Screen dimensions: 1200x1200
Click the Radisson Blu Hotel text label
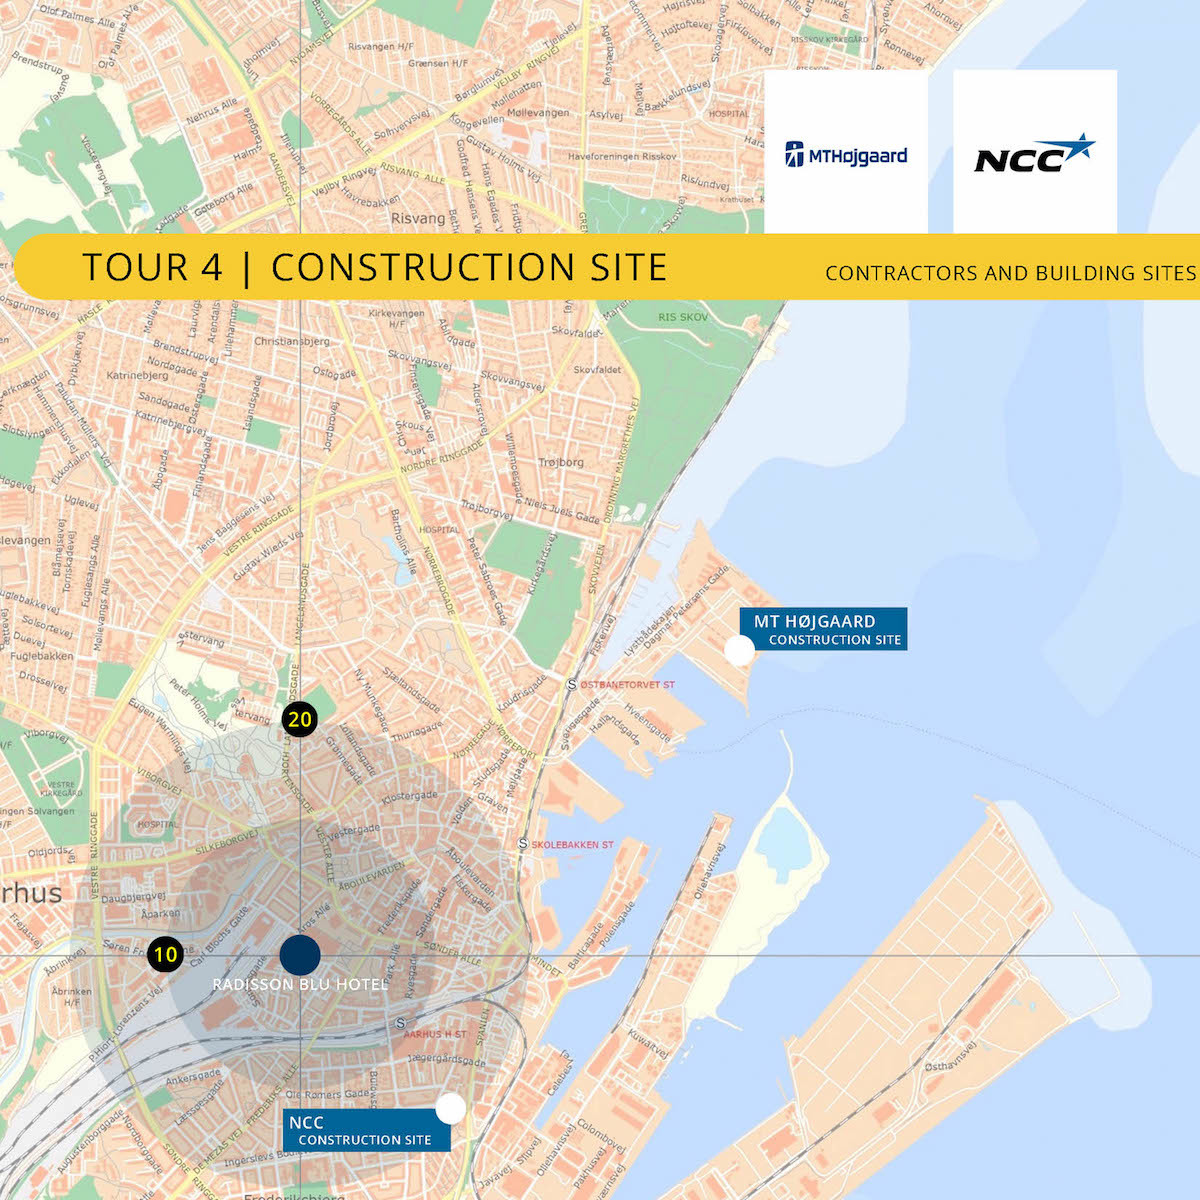pos(300,985)
